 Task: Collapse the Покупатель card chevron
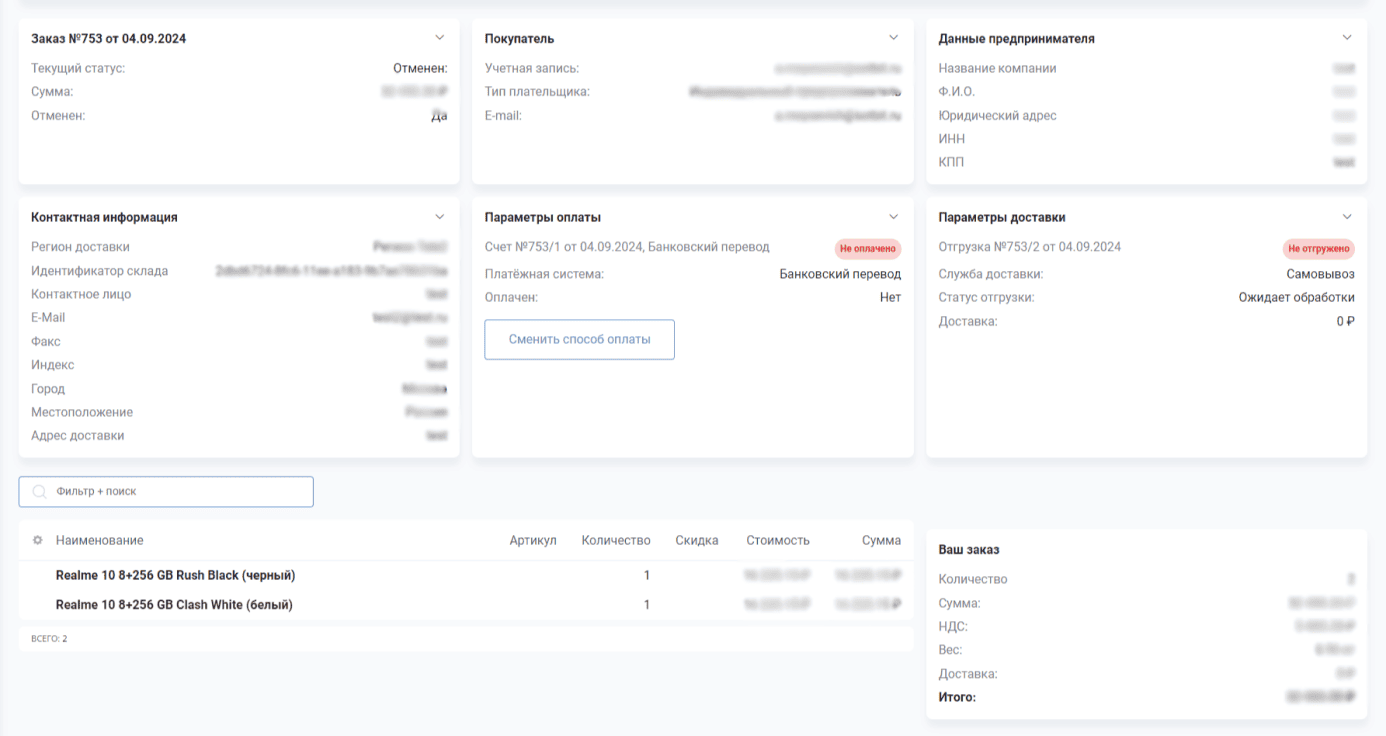[x=893, y=38]
